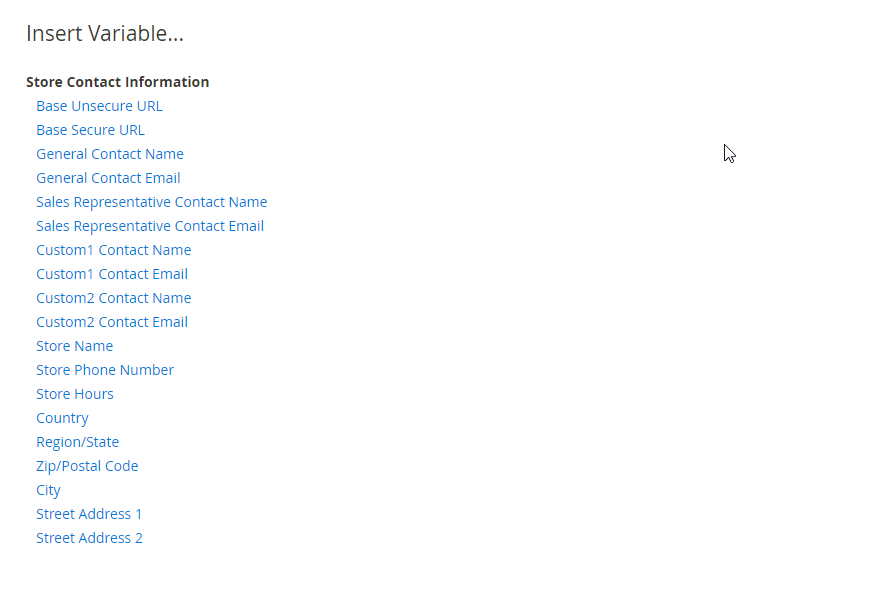Select Custom2 Contact Email variable

click(x=112, y=322)
